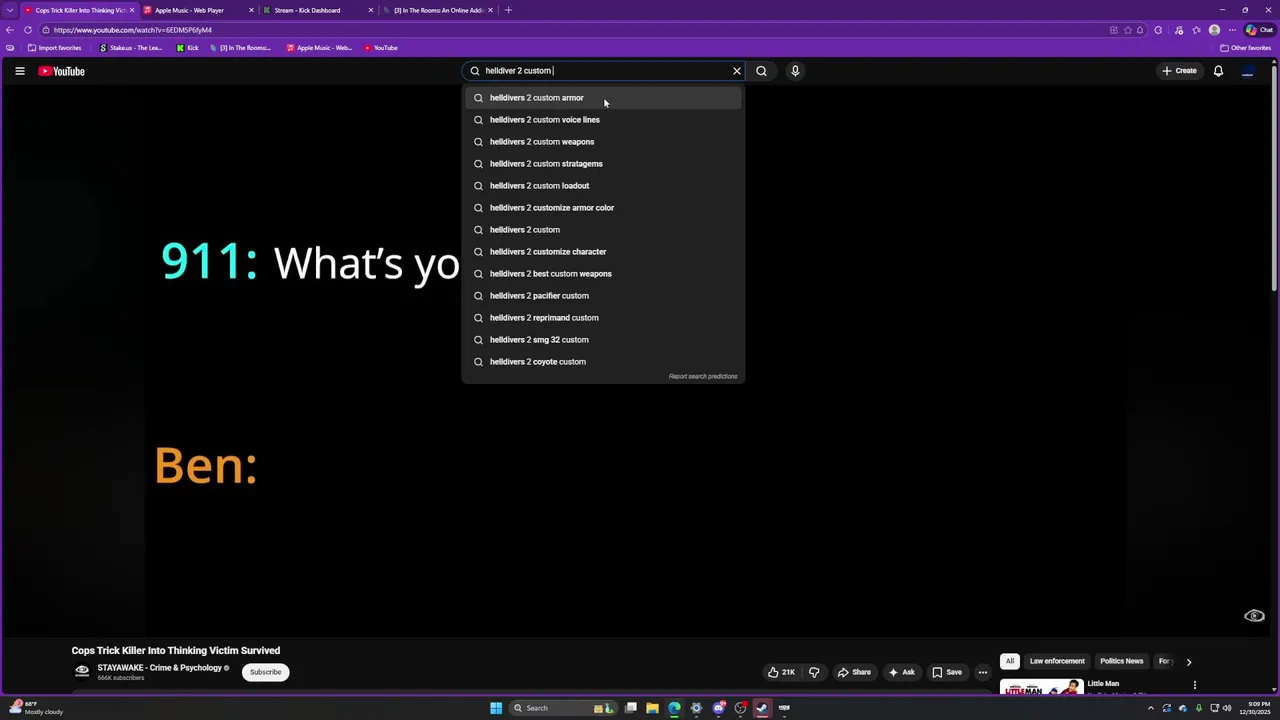The width and height of the screenshot is (1280, 720).
Task: Open Stake.us bookmark
Action: pyautogui.click(x=131, y=48)
